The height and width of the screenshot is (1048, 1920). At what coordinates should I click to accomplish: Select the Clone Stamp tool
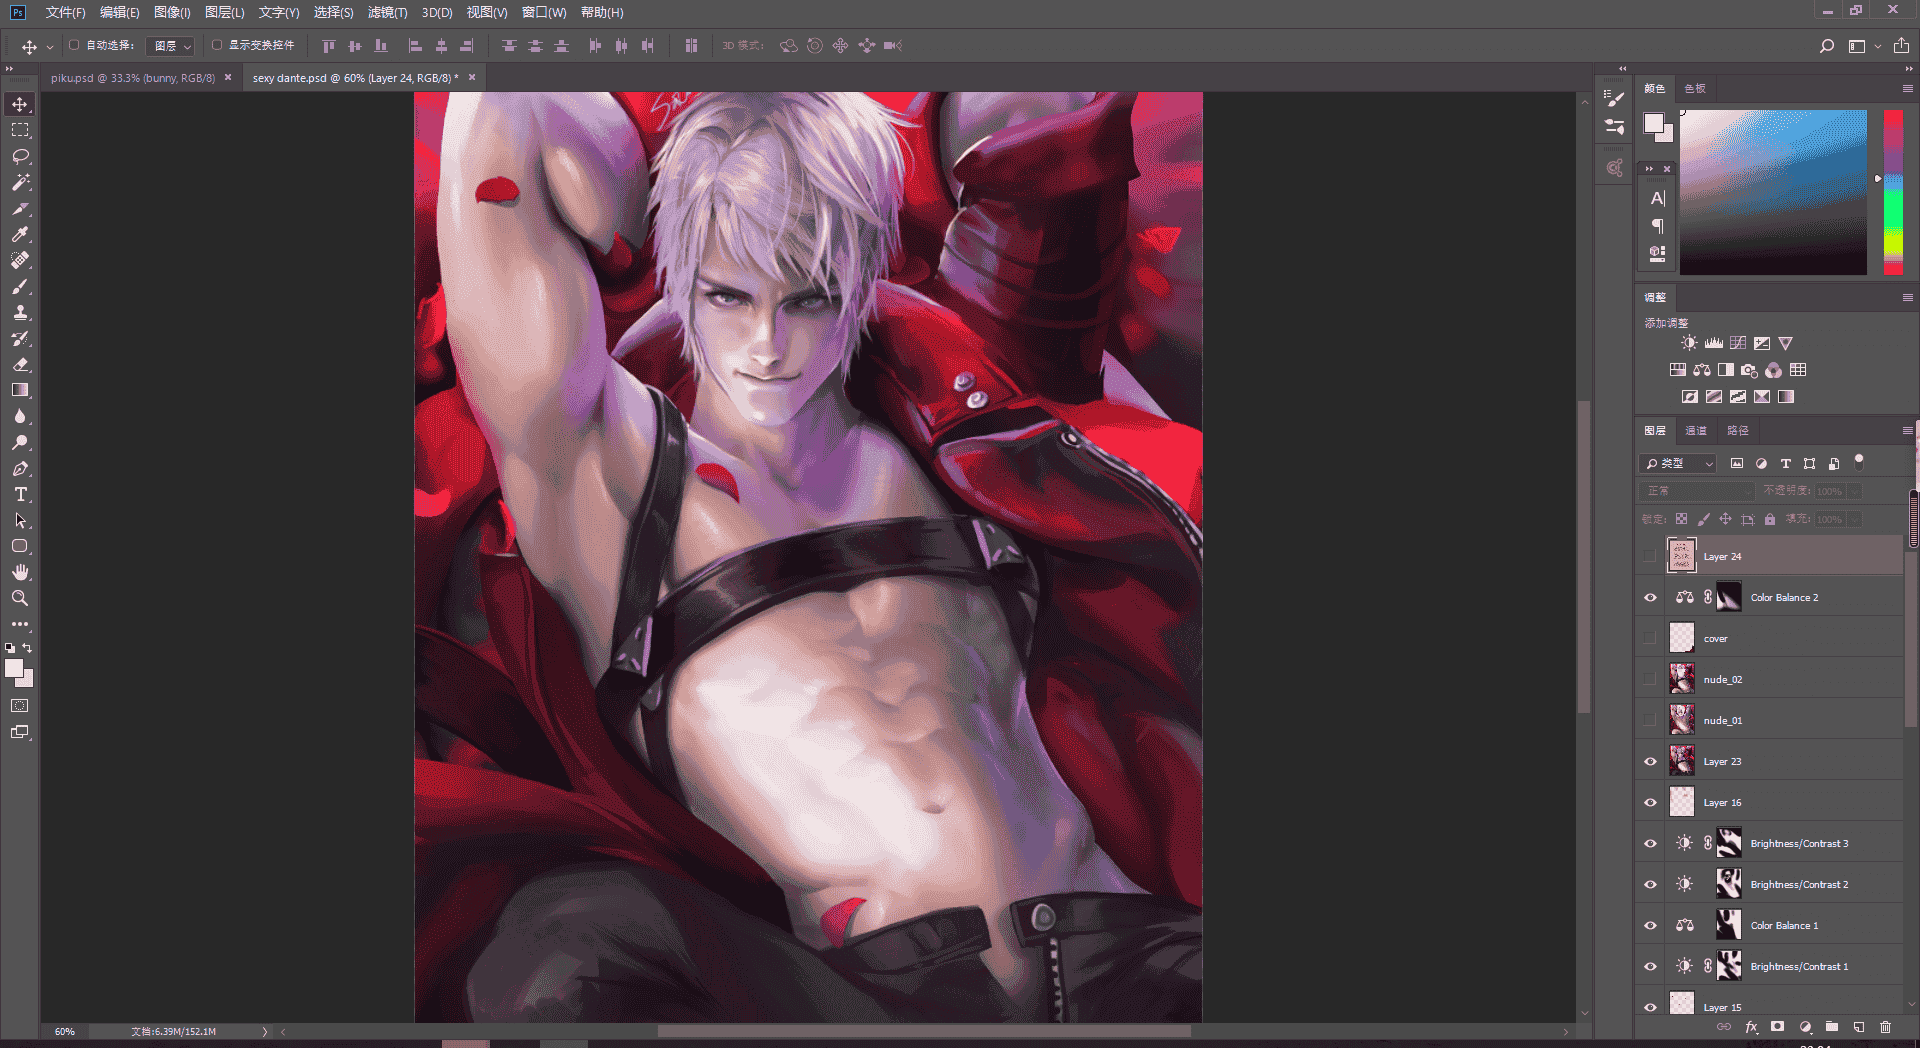pos(20,312)
